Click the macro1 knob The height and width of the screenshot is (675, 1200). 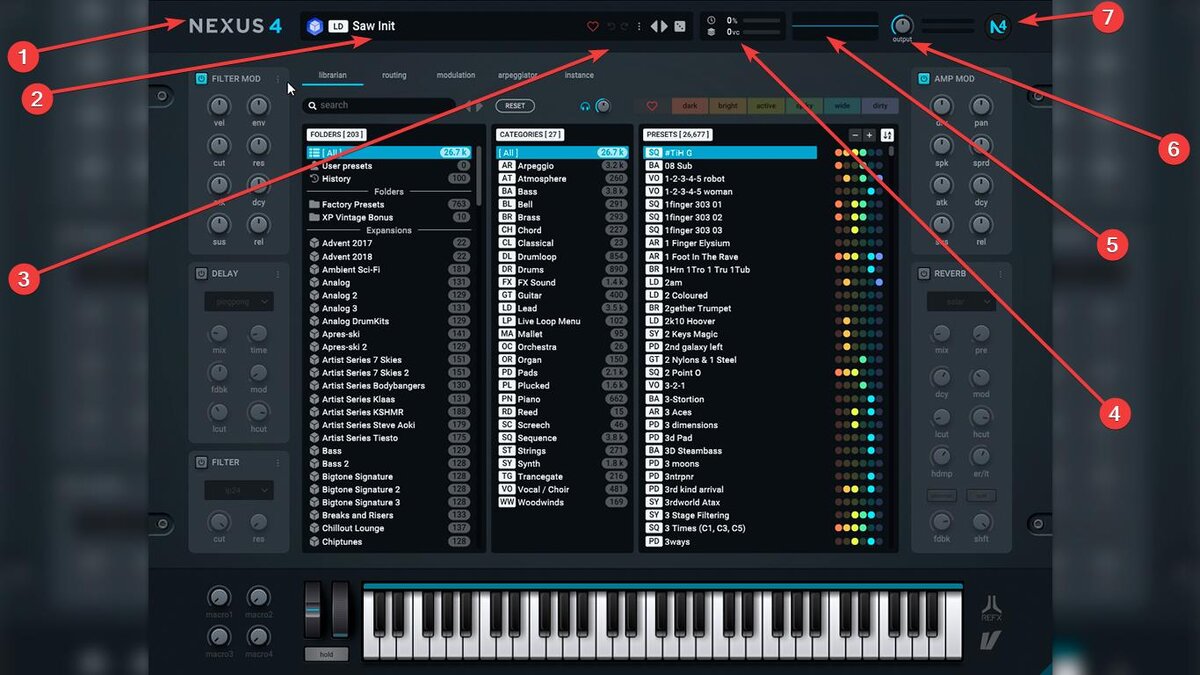[219, 597]
